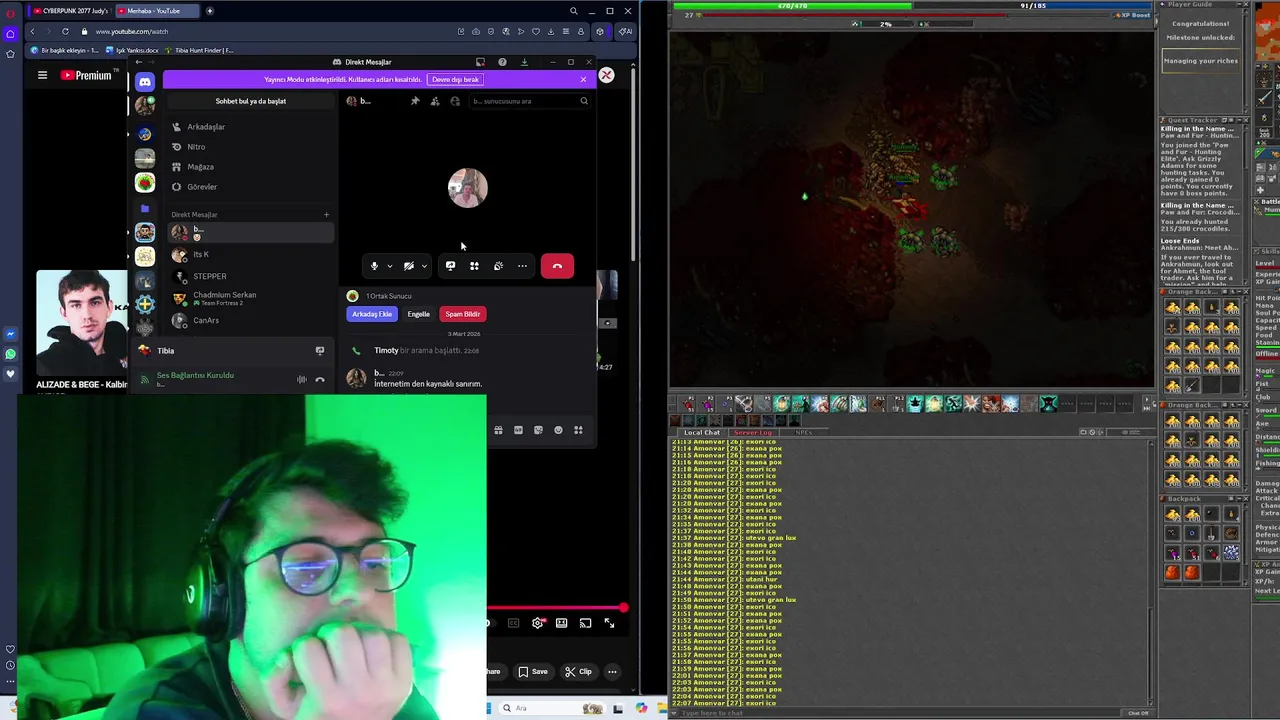
Task: Switch to NPCs tab in Tibia
Action: [804, 432]
